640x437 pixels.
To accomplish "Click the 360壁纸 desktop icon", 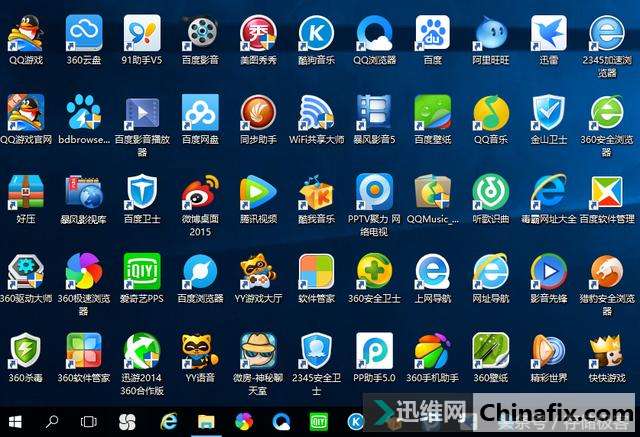I will coord(491,350).
